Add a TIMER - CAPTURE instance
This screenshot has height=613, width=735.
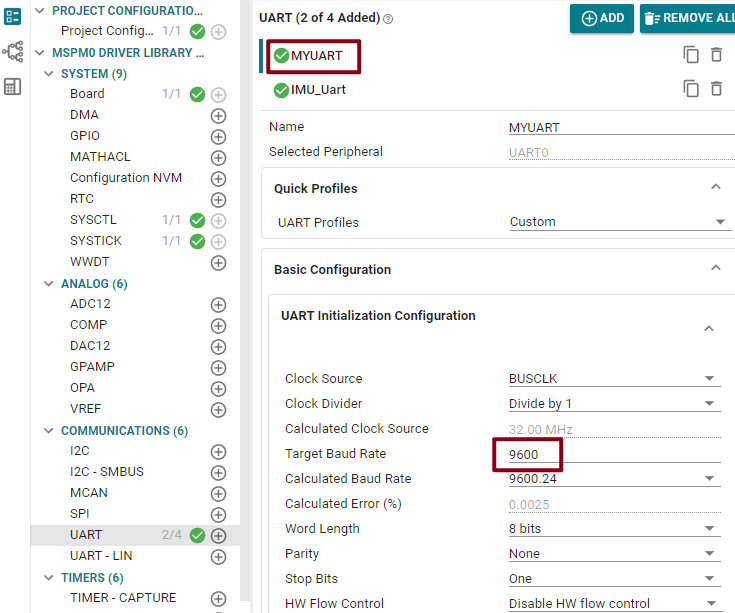(x=218, y=599)
